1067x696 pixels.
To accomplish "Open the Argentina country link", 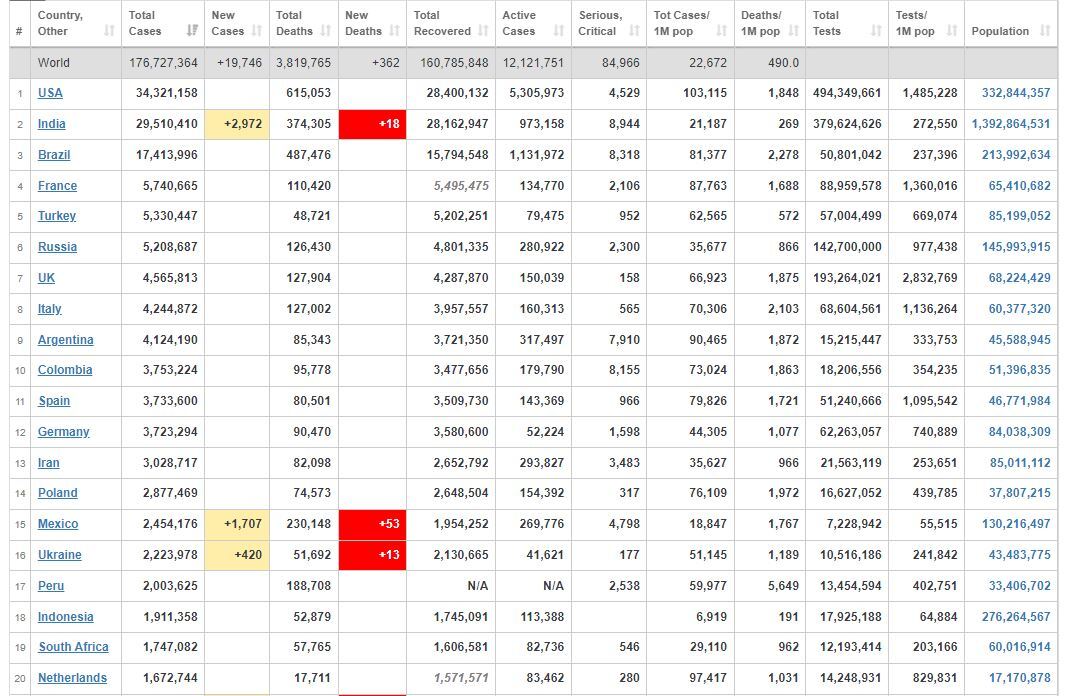I will coord(66,339).
